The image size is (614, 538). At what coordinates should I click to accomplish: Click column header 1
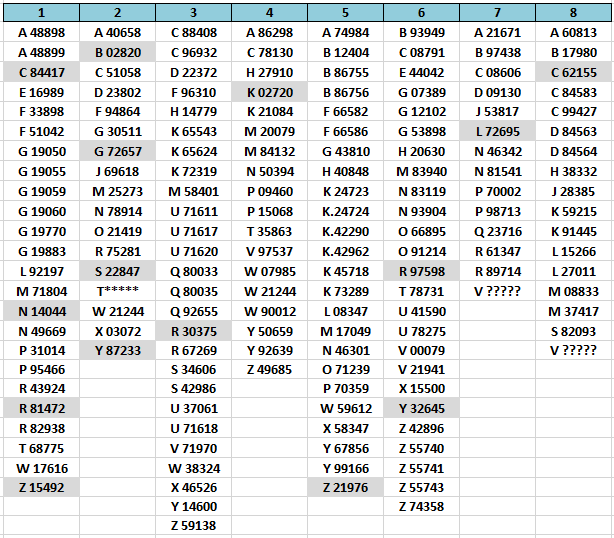tap(41, 13)
